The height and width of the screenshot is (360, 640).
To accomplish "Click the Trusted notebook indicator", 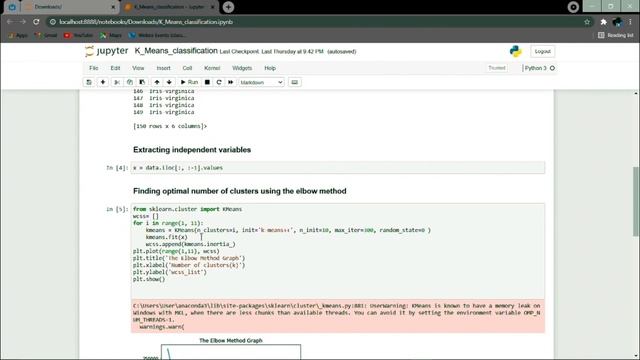I will 497,68.
